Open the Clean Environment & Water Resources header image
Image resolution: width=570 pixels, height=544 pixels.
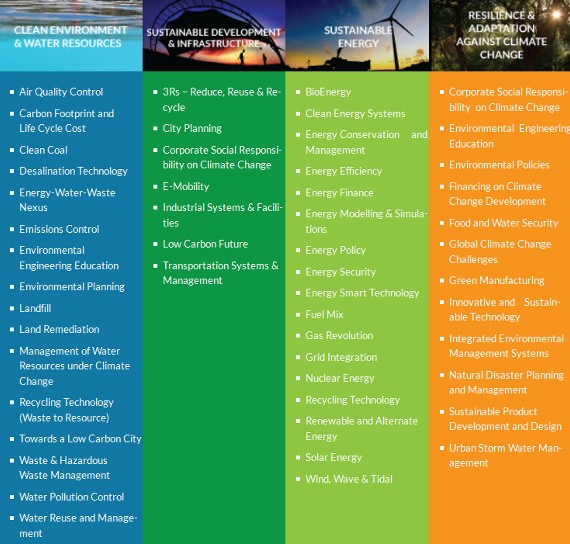tap(71, 35)
